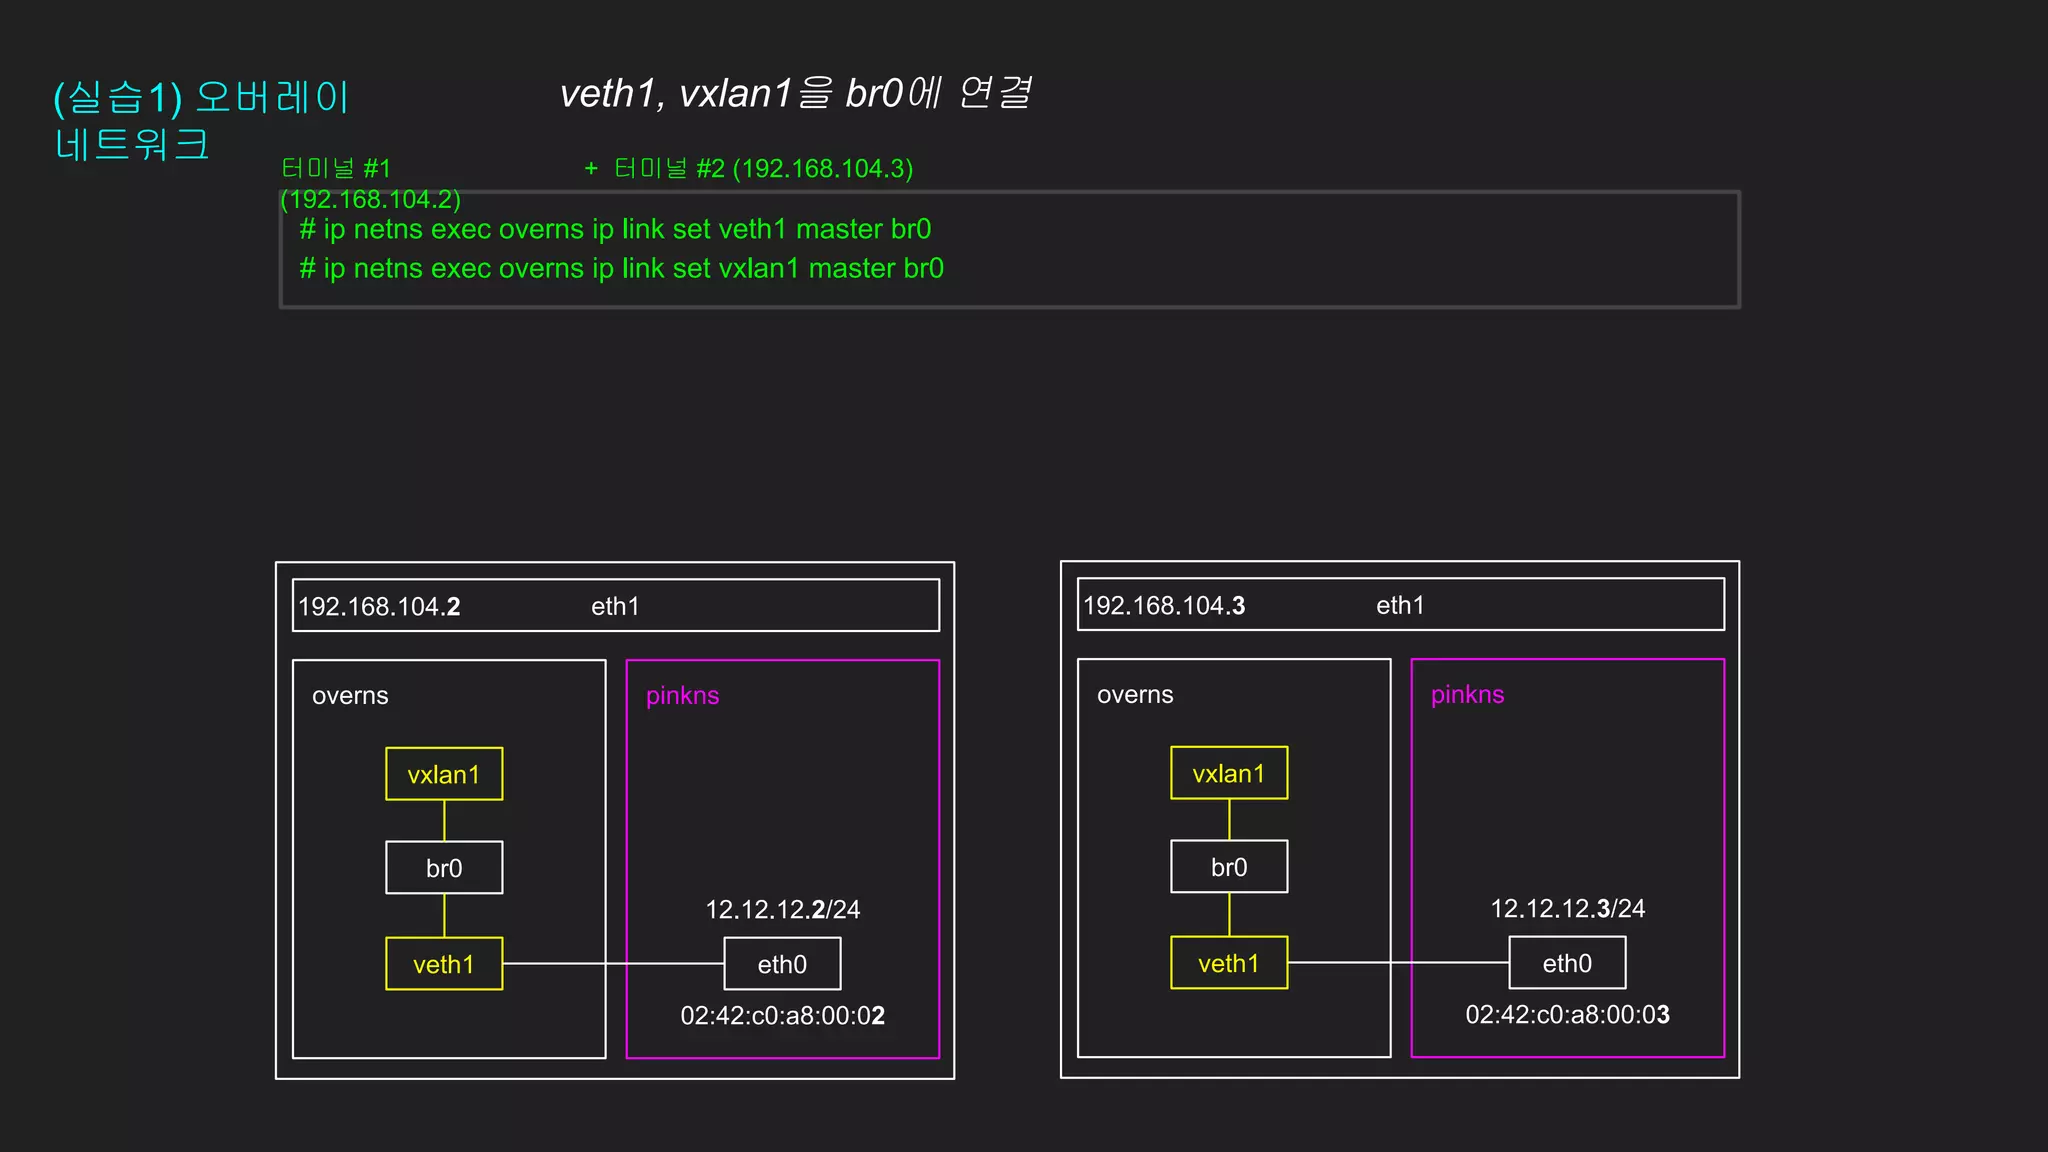Click the 12.12.12.2/24 address
Image resolution: width=2048 pixels, height=1152 pixels.
tap(782, 910)
